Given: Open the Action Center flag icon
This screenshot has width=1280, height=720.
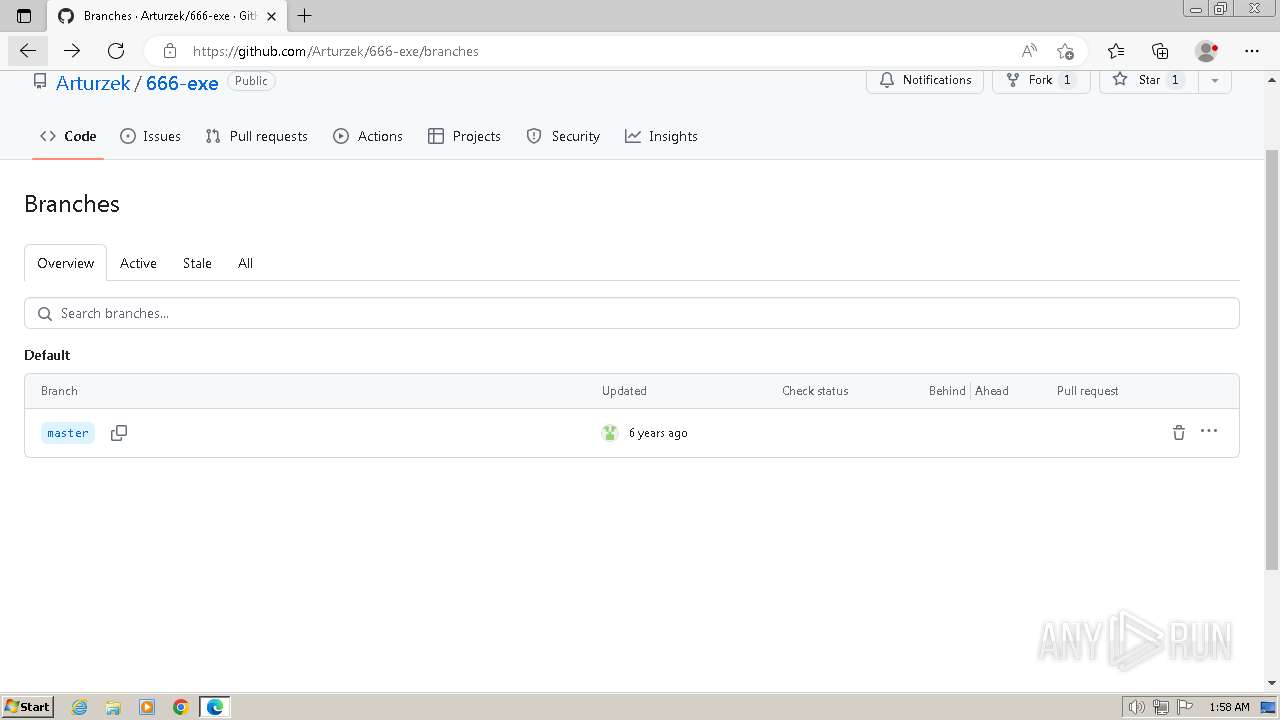Looking at the screenshot, I should tap(1185, 707).
